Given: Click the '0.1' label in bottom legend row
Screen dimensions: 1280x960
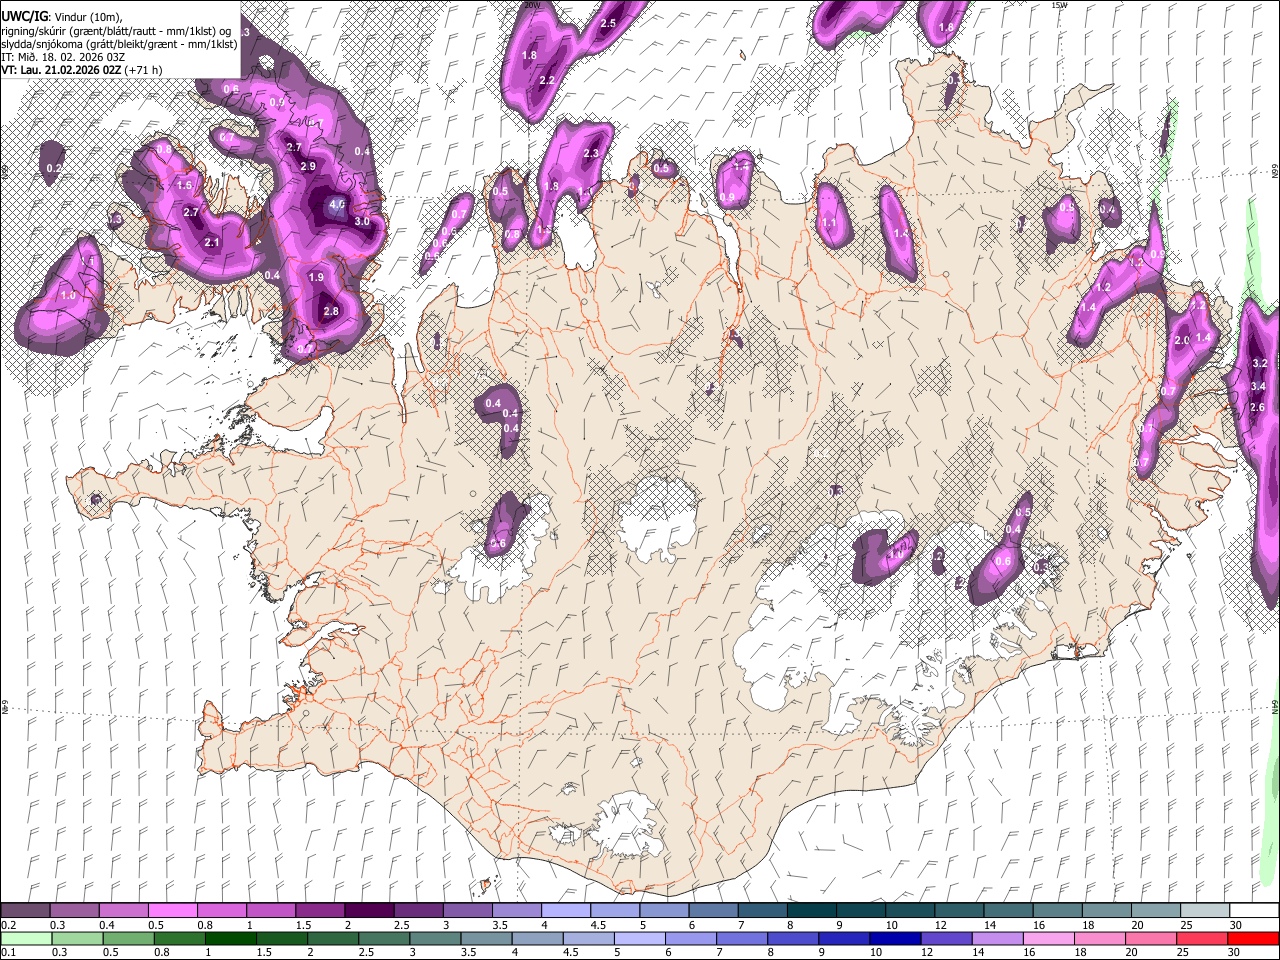Looking at the screenshot, I should (7, 952).
